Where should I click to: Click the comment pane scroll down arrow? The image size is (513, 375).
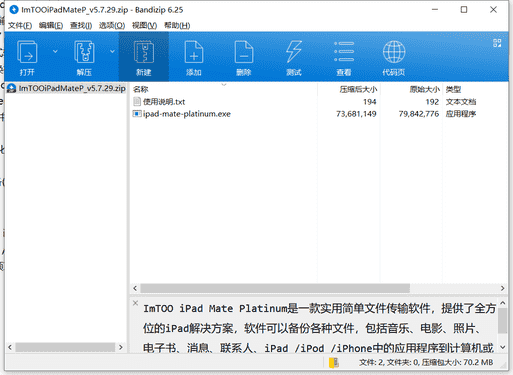pos(503,347)
